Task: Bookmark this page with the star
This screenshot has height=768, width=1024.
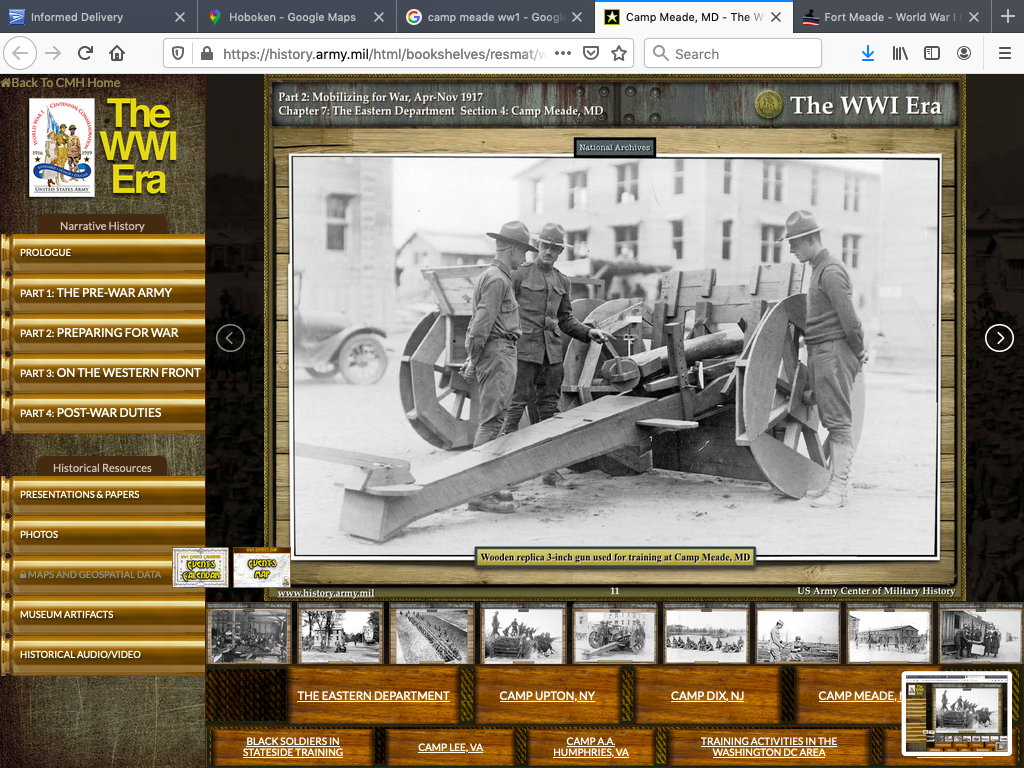Action: coord(619,53)
